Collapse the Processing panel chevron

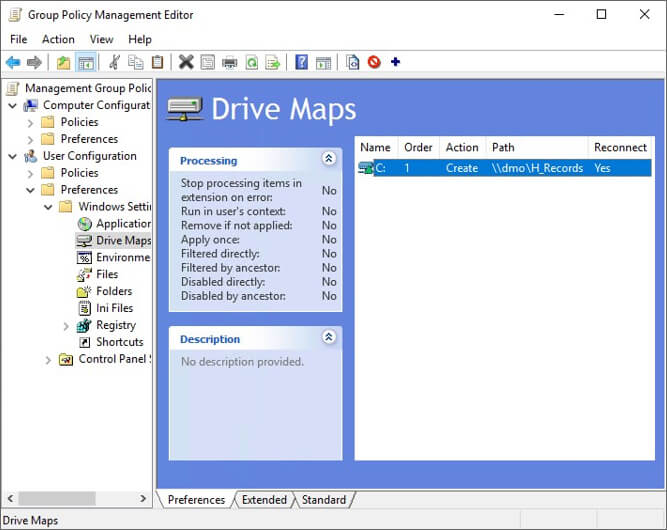[328, 159]
